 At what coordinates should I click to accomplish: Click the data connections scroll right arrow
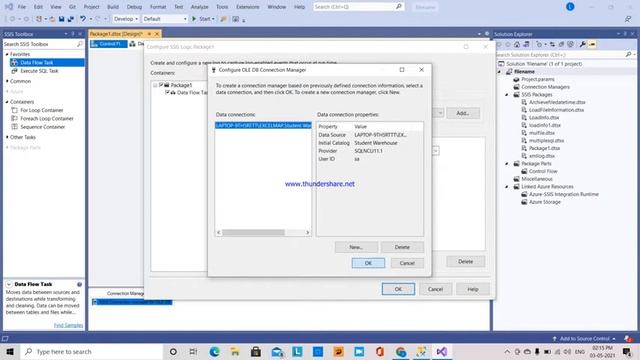pyautogui.click(x=308, y=232)
